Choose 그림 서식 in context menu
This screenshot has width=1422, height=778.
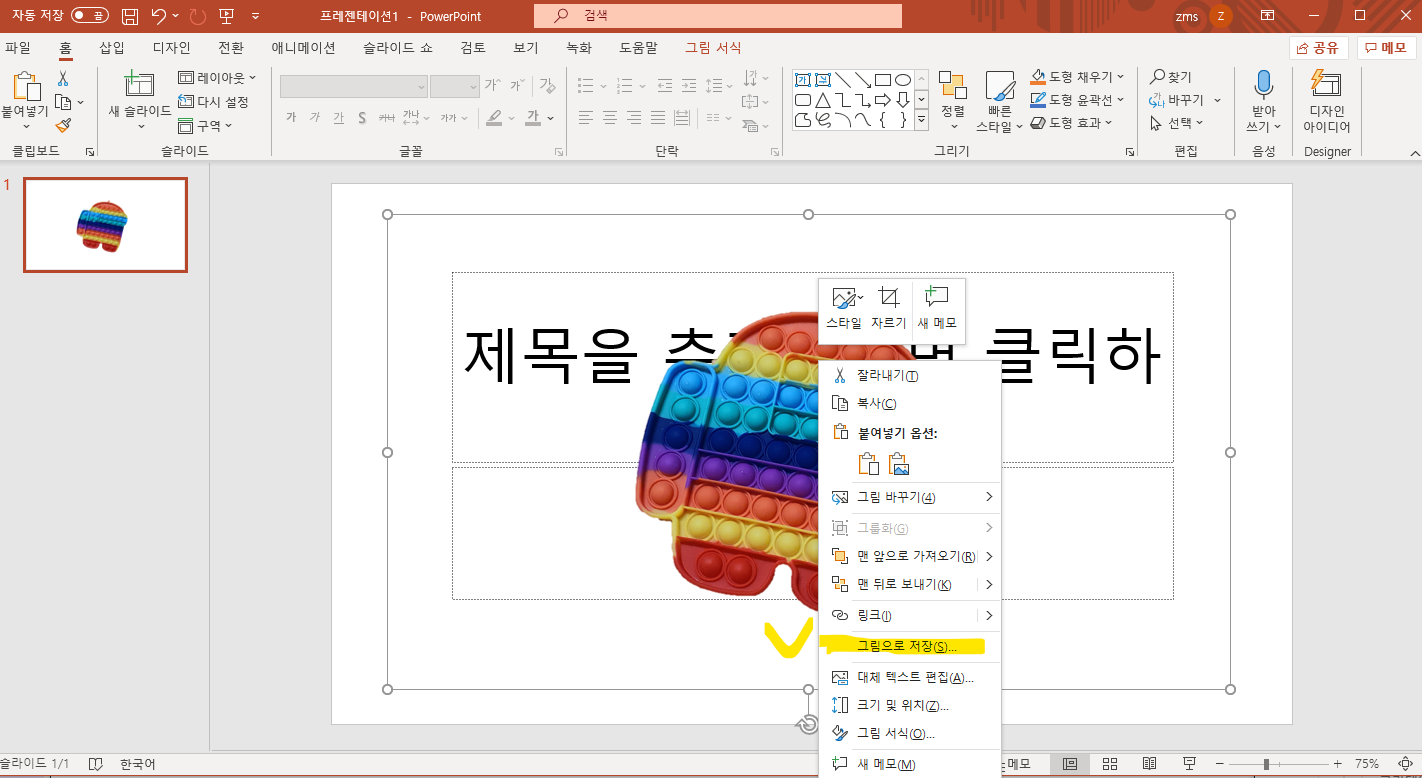910,733
